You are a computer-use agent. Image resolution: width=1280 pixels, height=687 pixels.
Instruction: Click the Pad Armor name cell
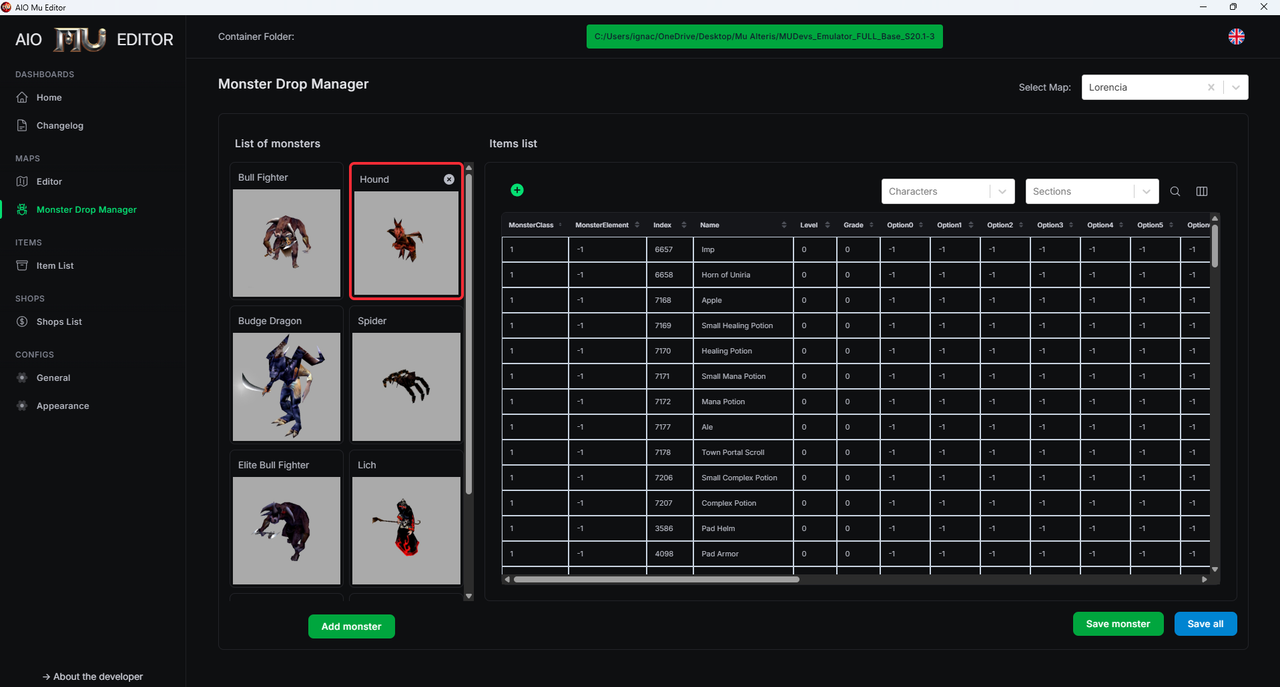pyautogui.click(x=744, y=554)
